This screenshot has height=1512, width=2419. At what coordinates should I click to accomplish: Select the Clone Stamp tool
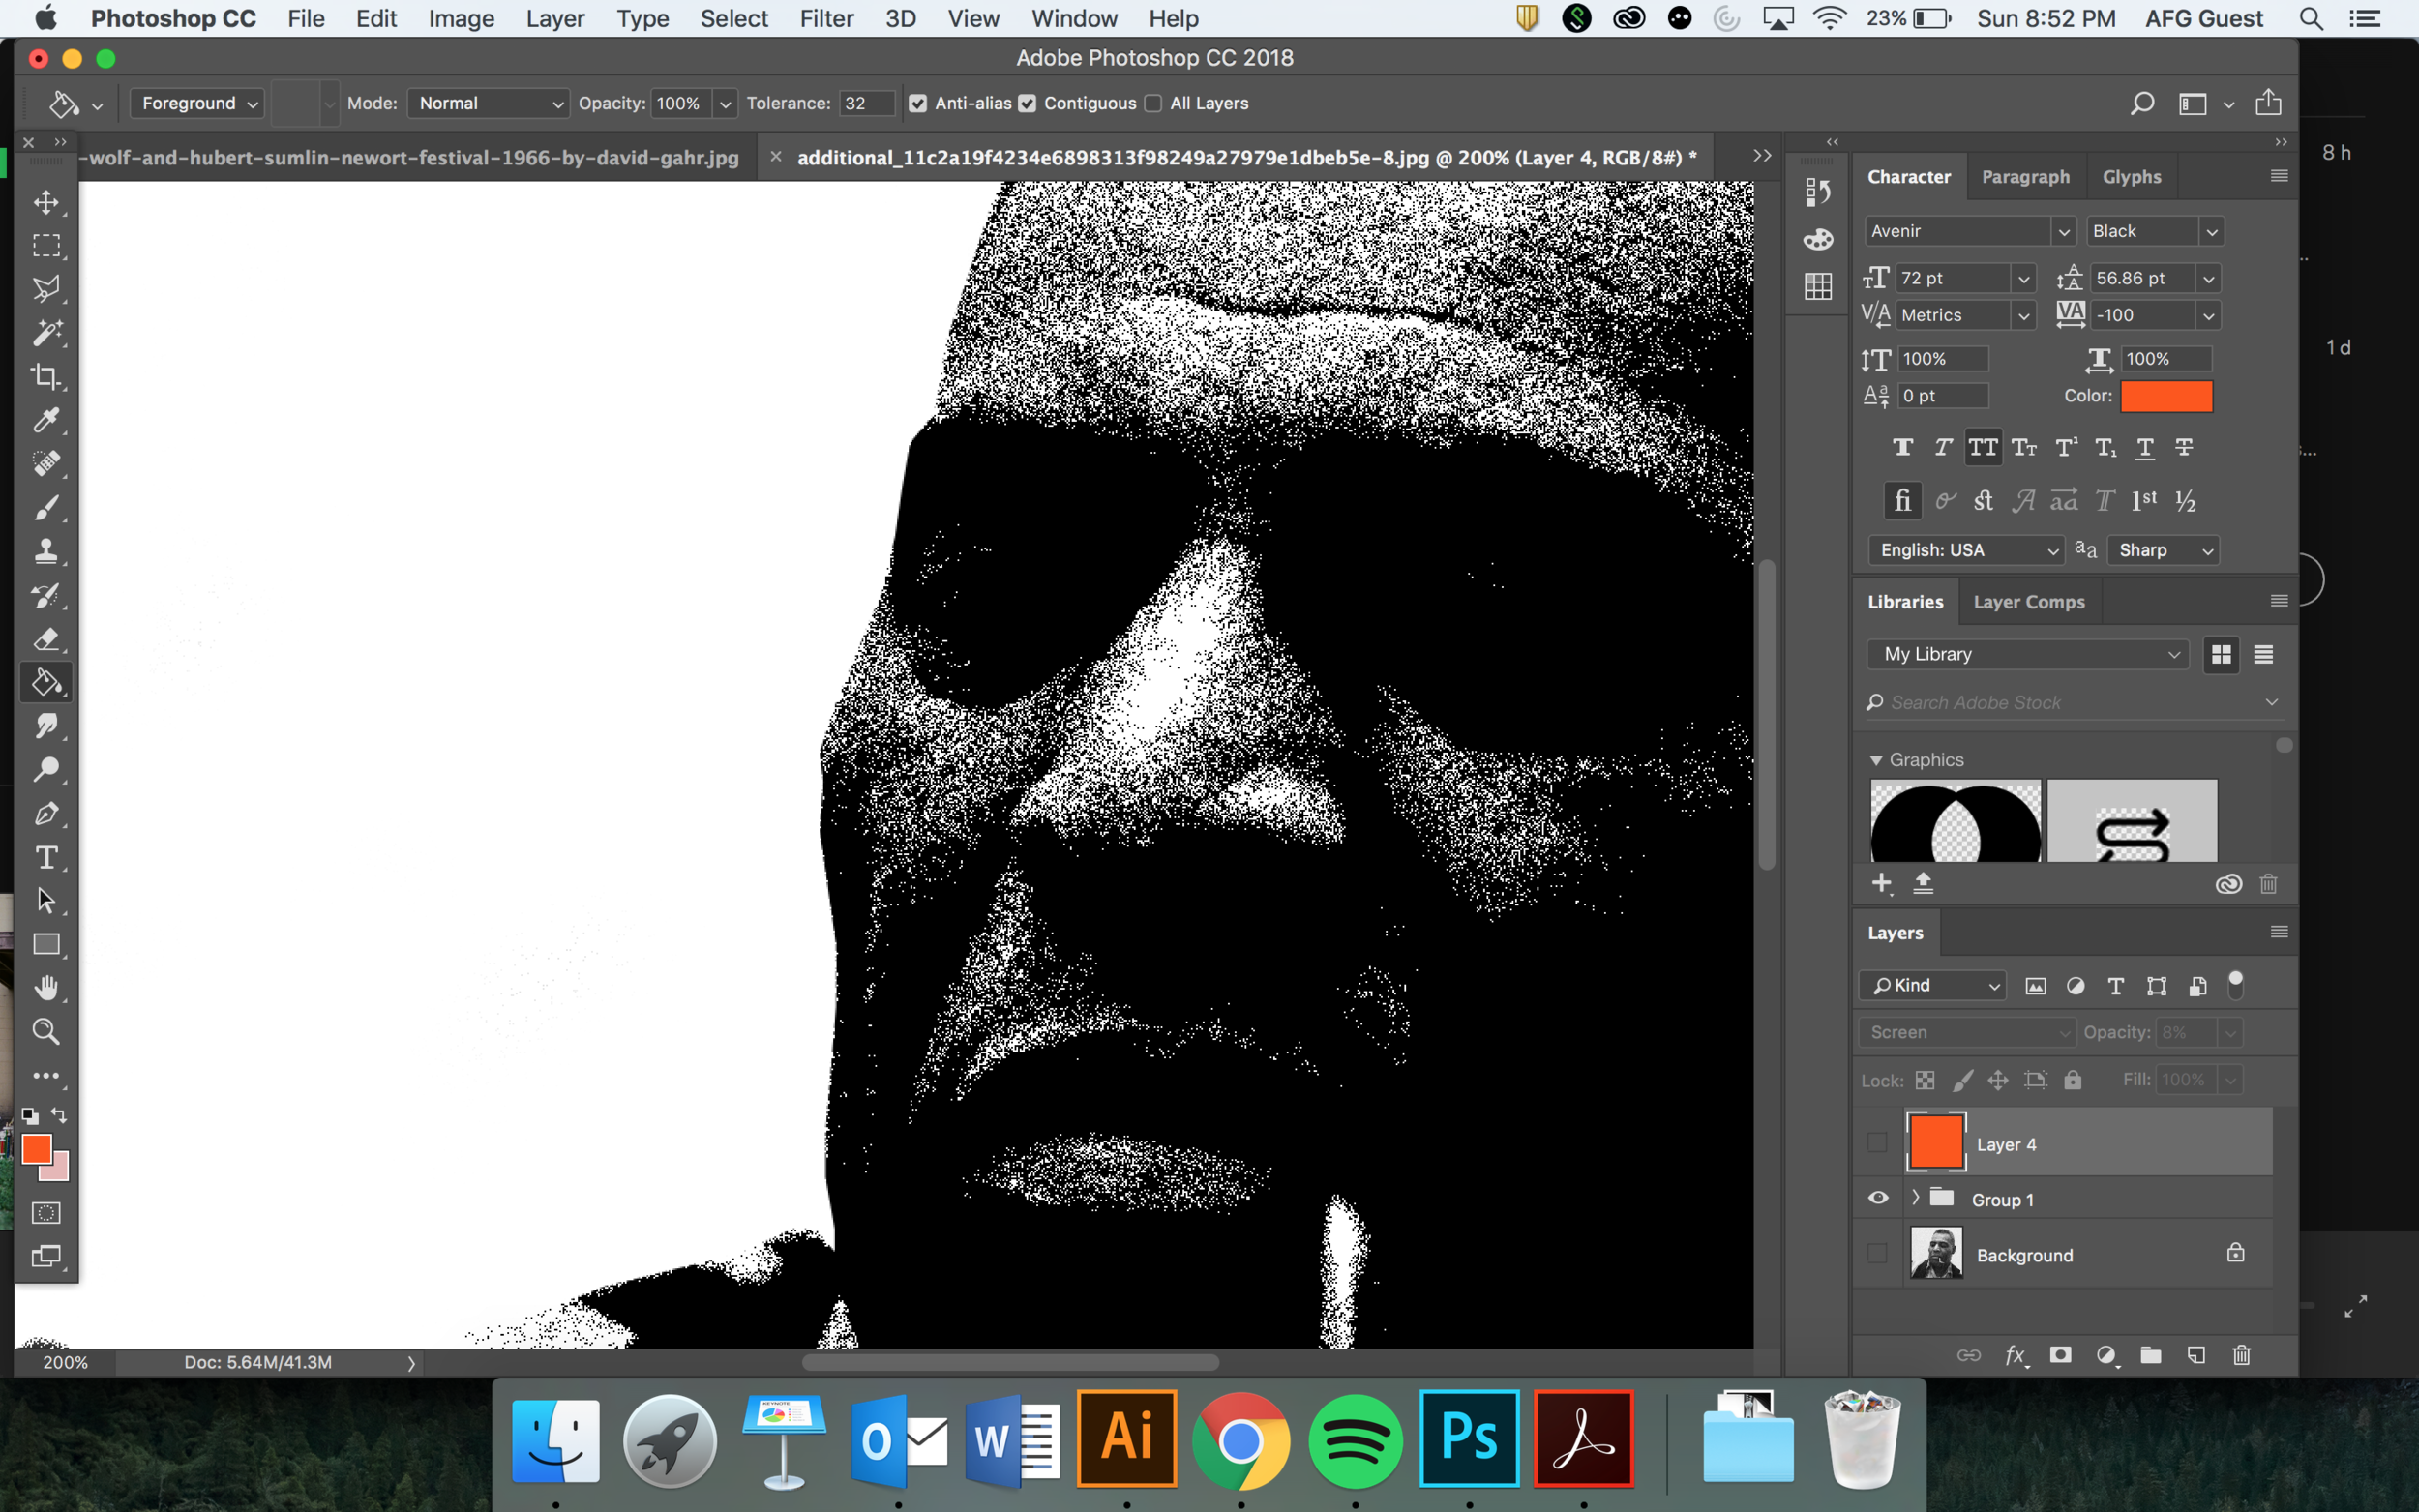tap(46, 551)
